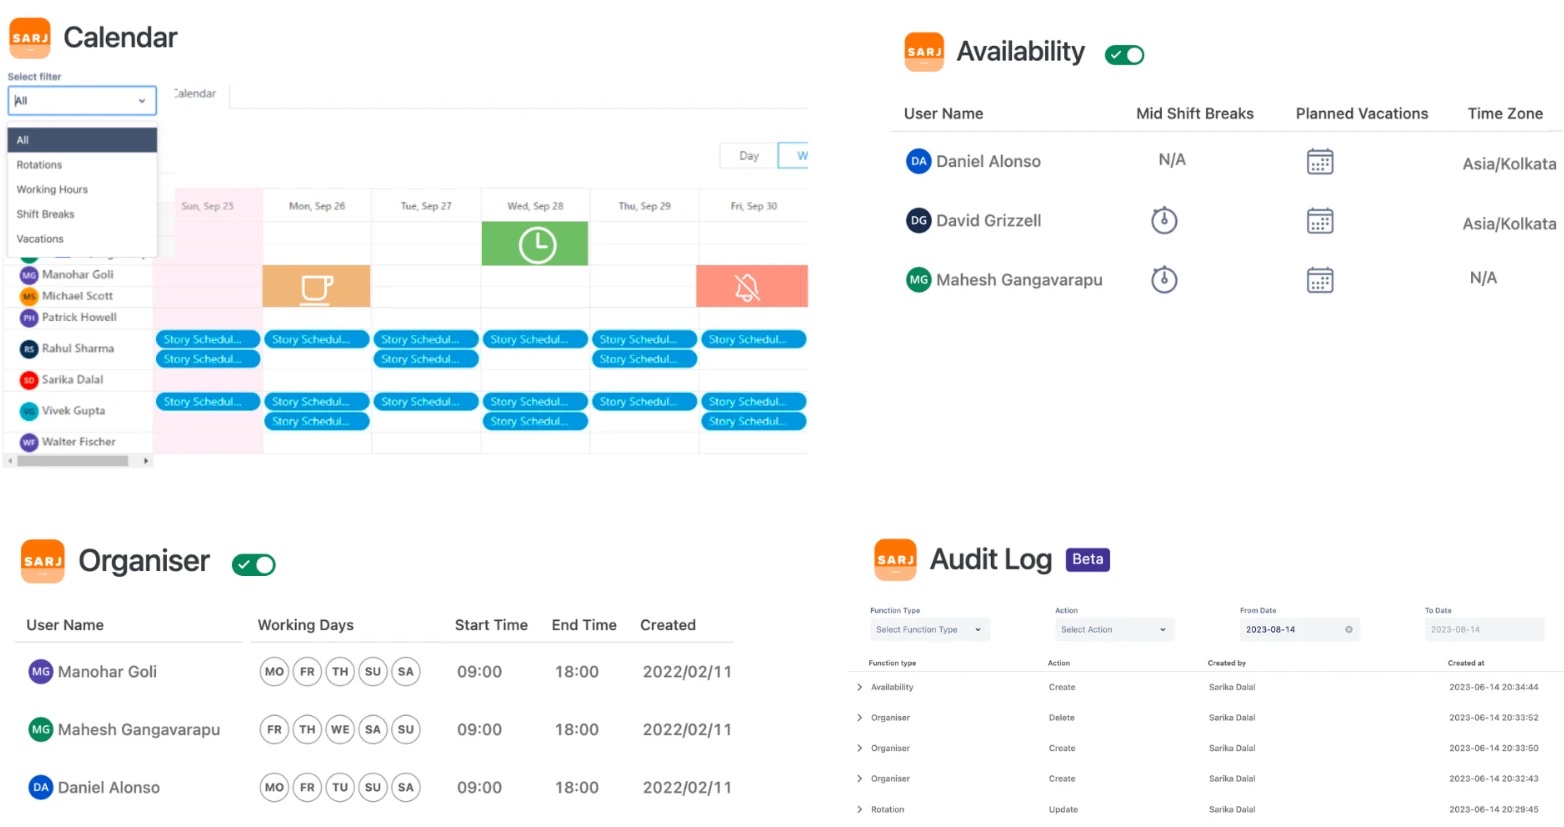The width and height of the screenshot is (1564, 827).
Task: Toggle MO working day for Manohar Goli
Action: click(x=274, y=672)
